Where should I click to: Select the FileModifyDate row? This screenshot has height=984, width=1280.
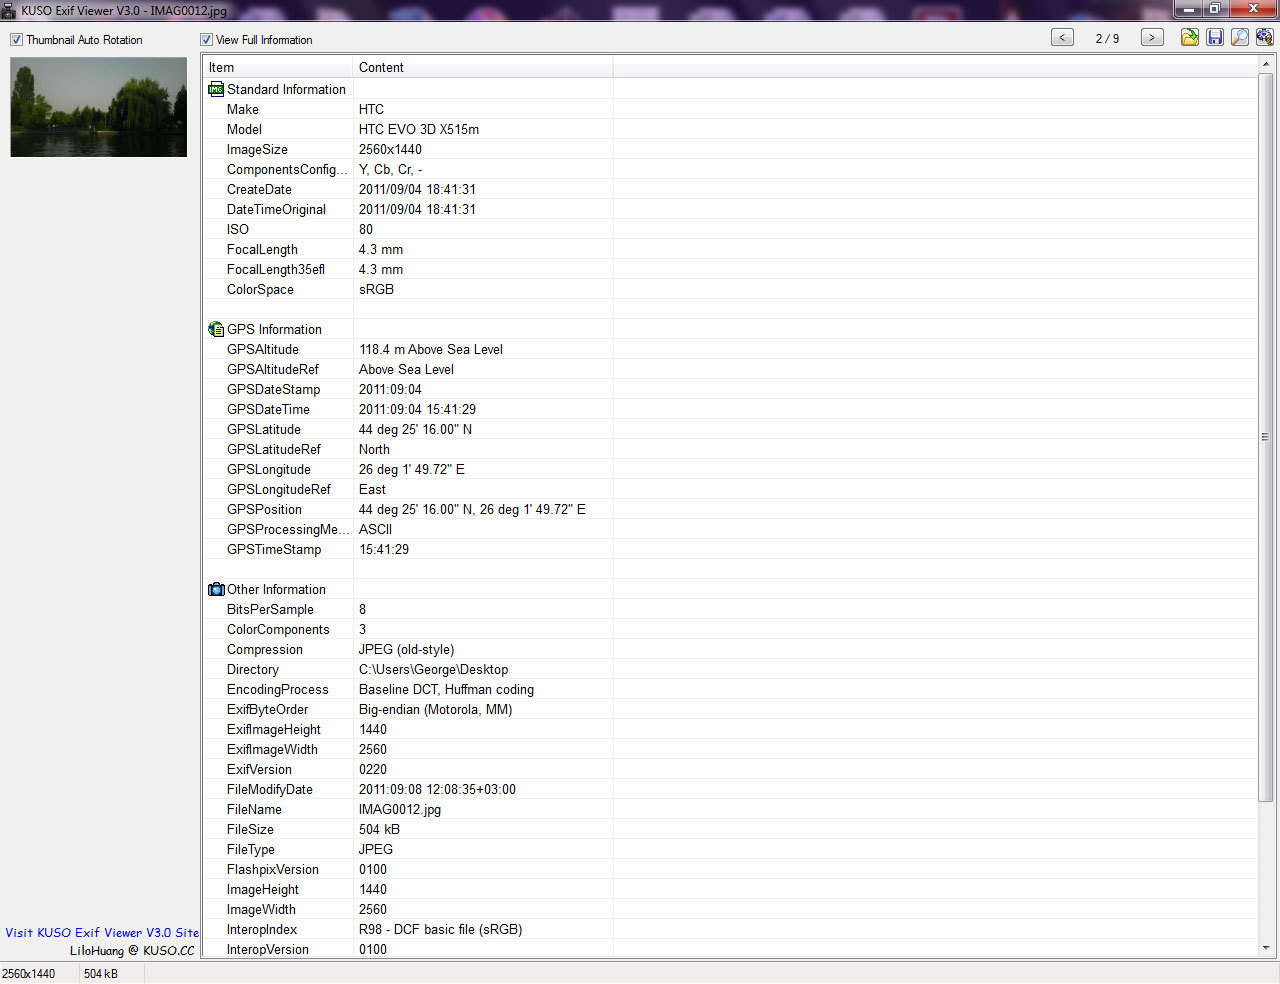point(730,789)
